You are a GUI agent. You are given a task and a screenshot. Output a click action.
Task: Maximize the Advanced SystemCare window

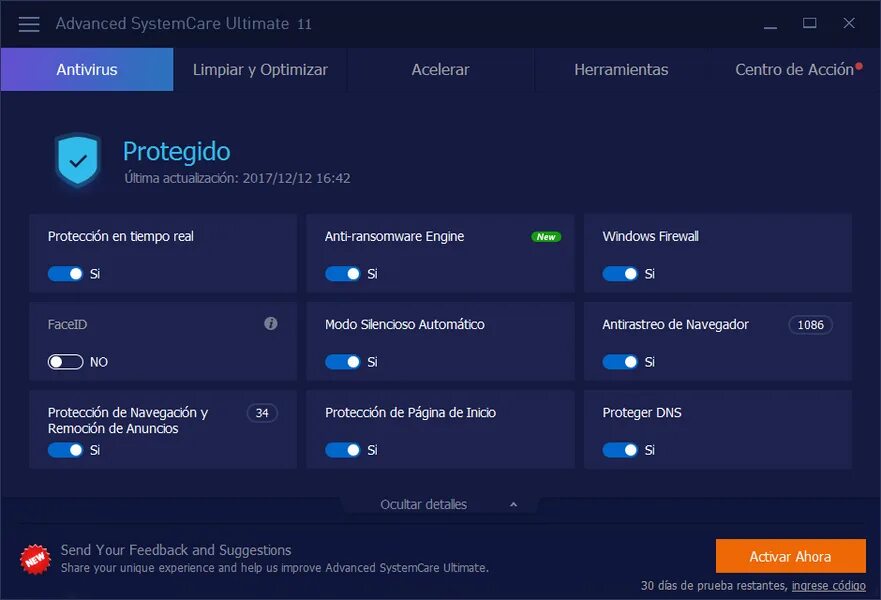[810, 23]
